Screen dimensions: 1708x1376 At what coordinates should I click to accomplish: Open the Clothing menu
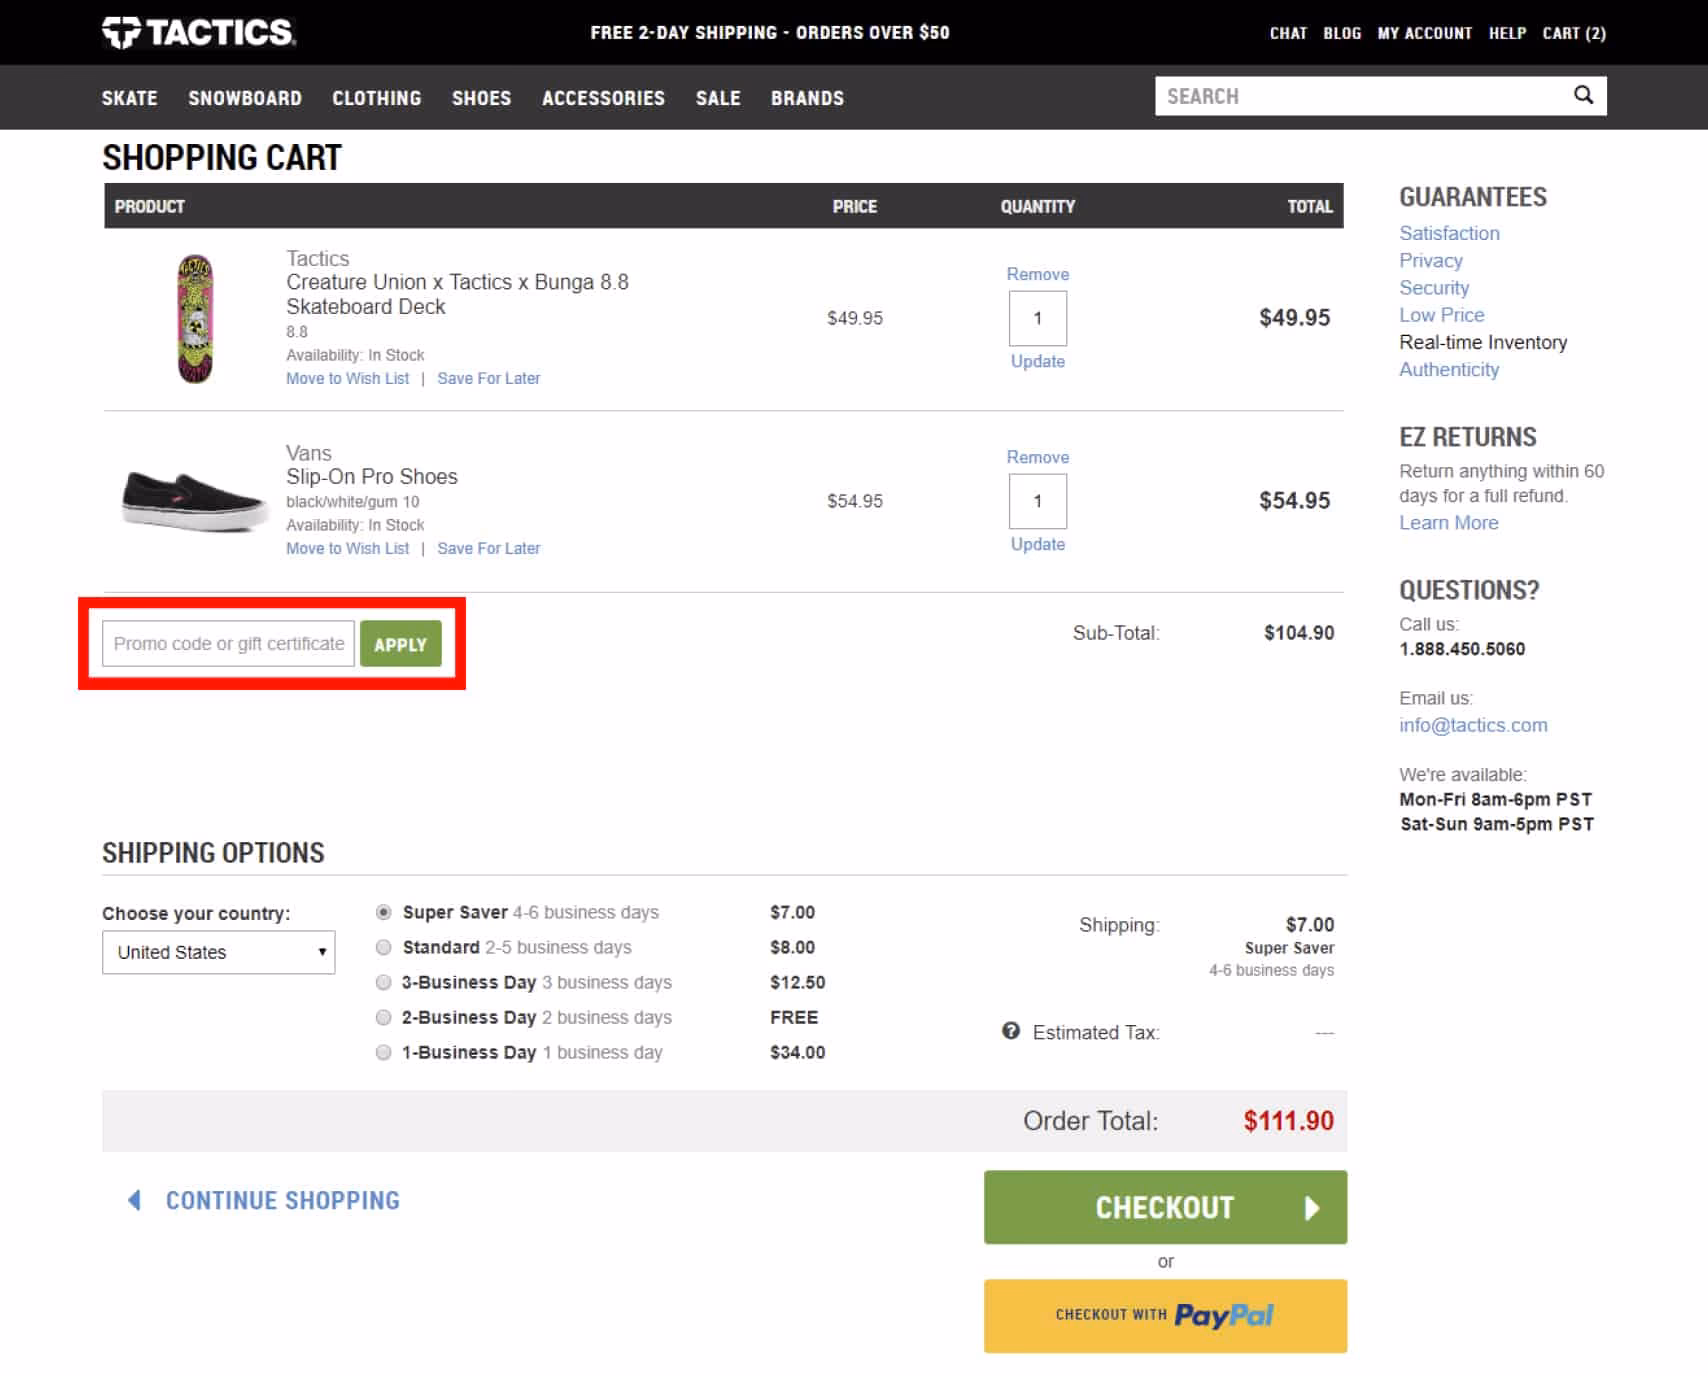(377, 98)
